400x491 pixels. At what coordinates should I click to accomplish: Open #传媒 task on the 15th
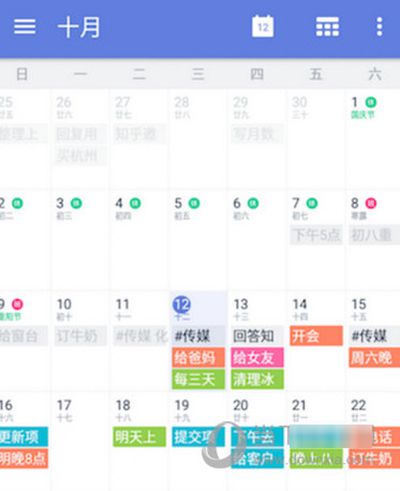(374, 336)
